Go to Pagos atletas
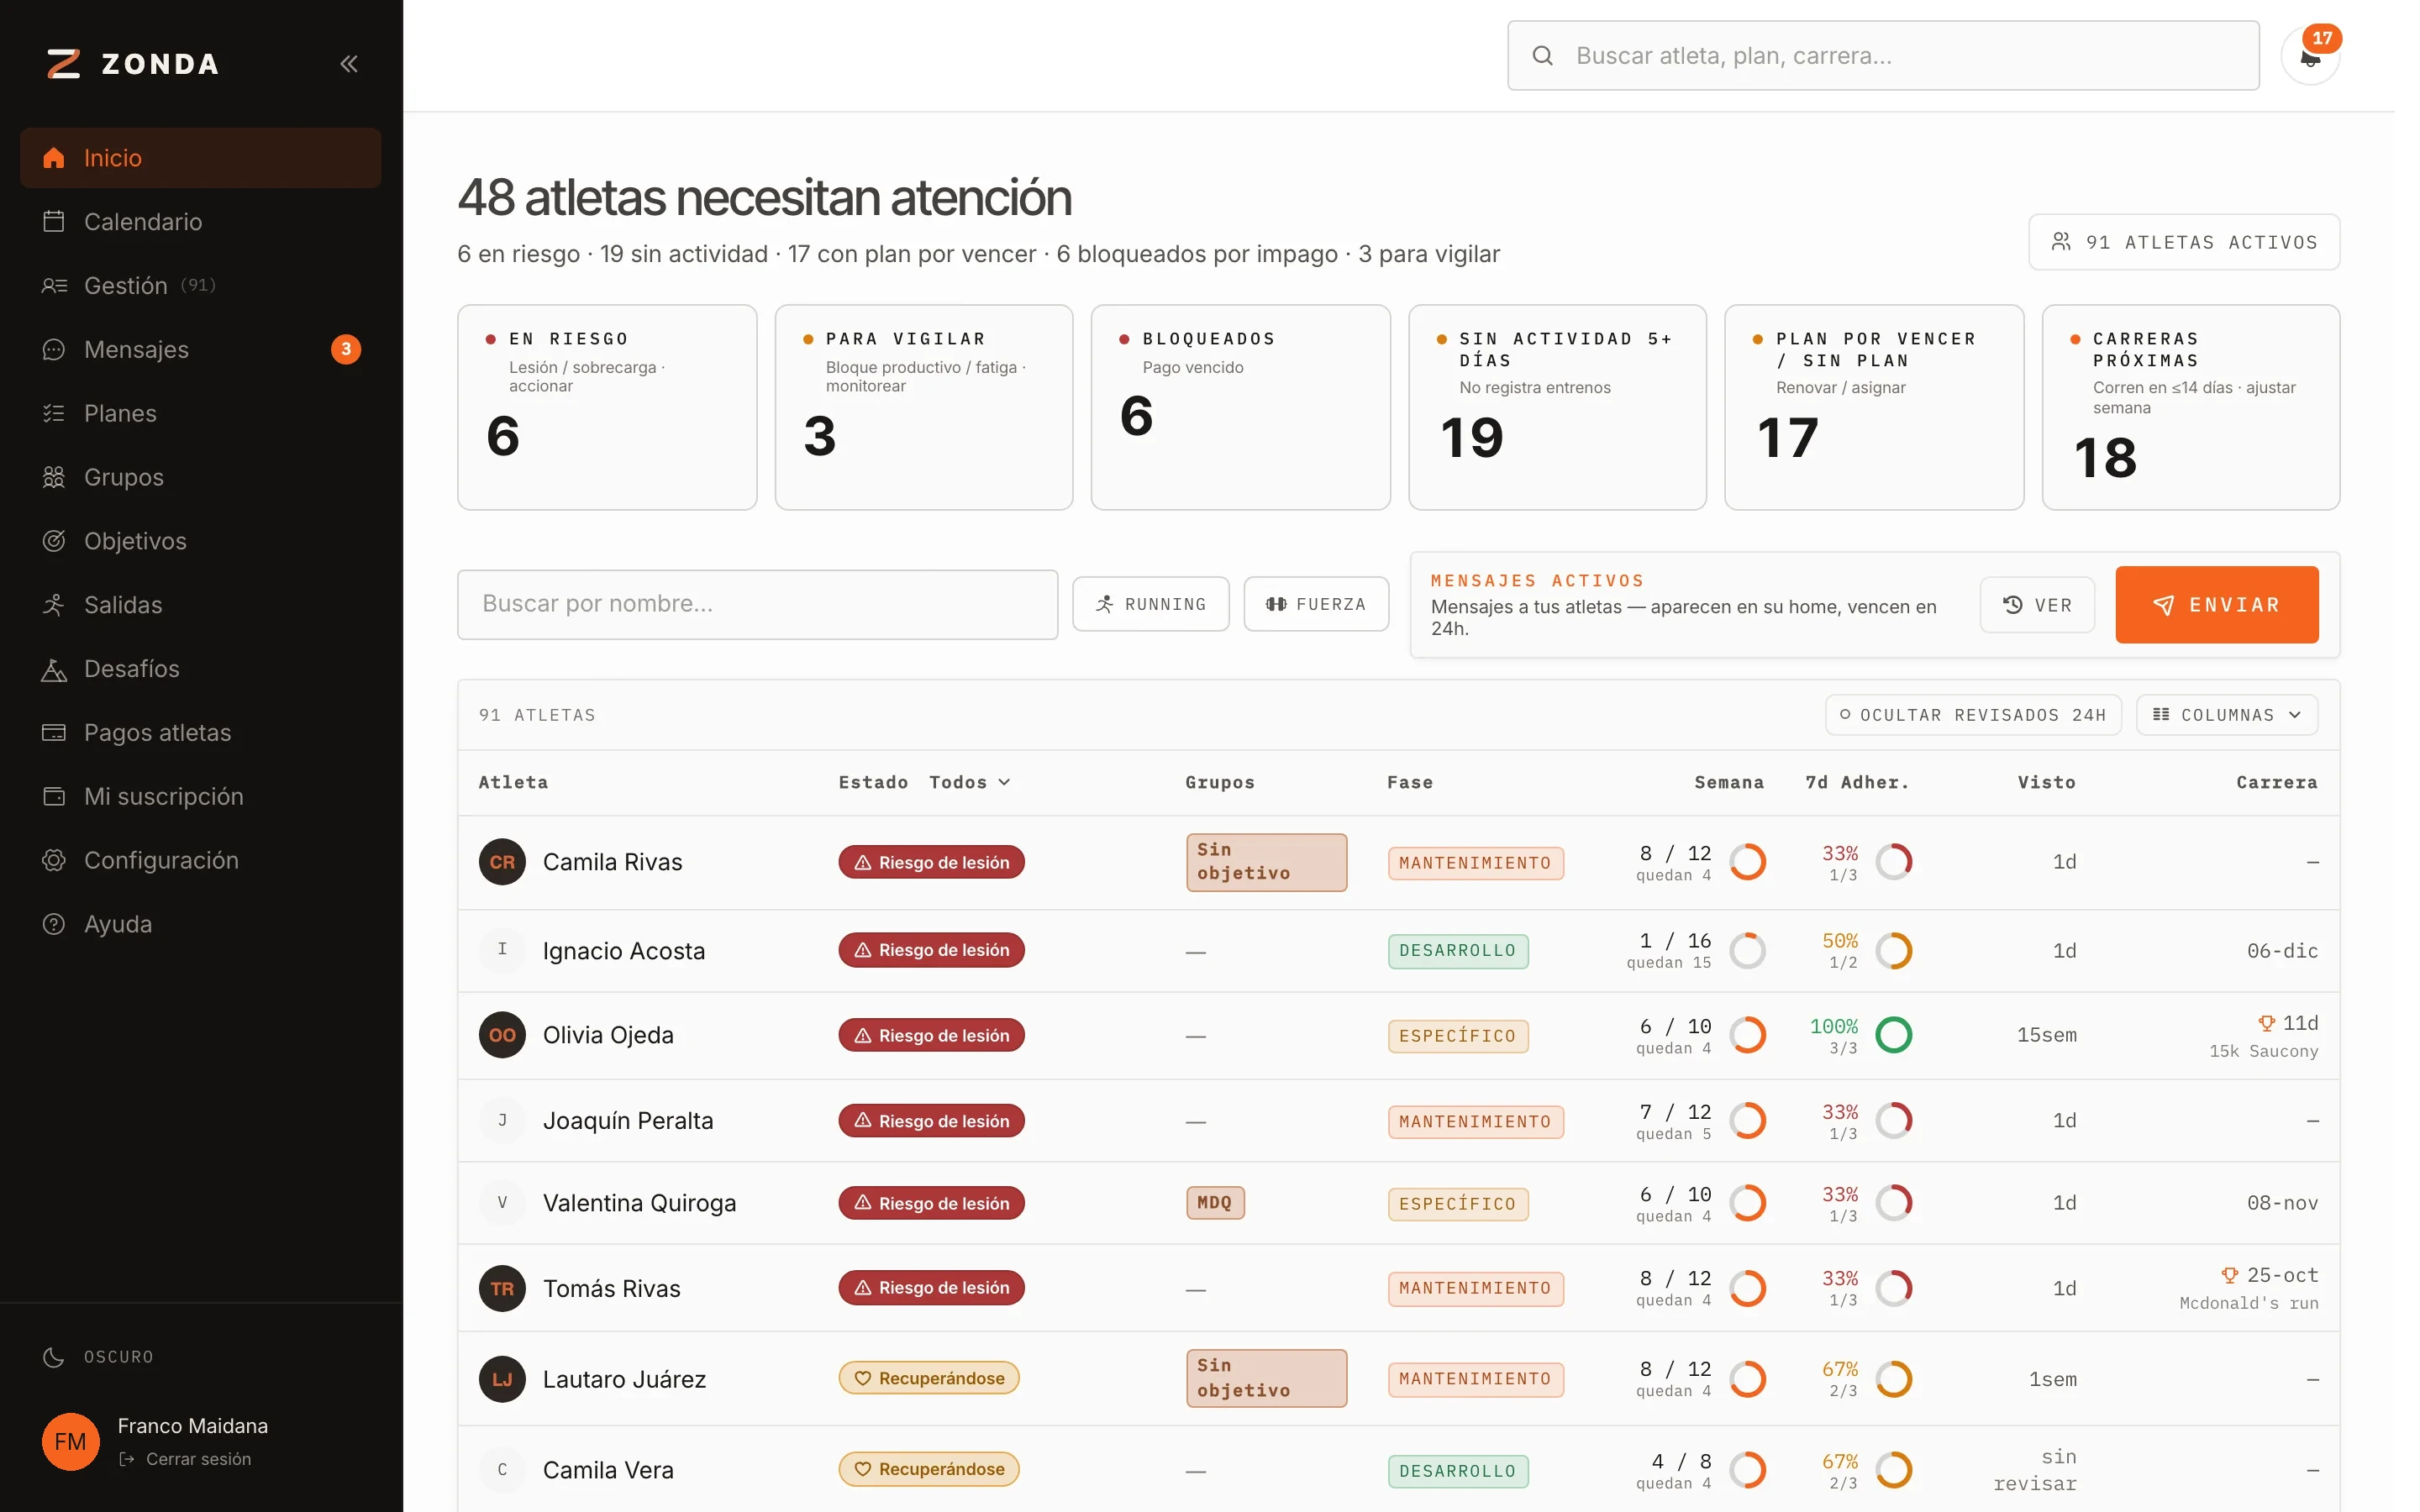 (201, 733)
